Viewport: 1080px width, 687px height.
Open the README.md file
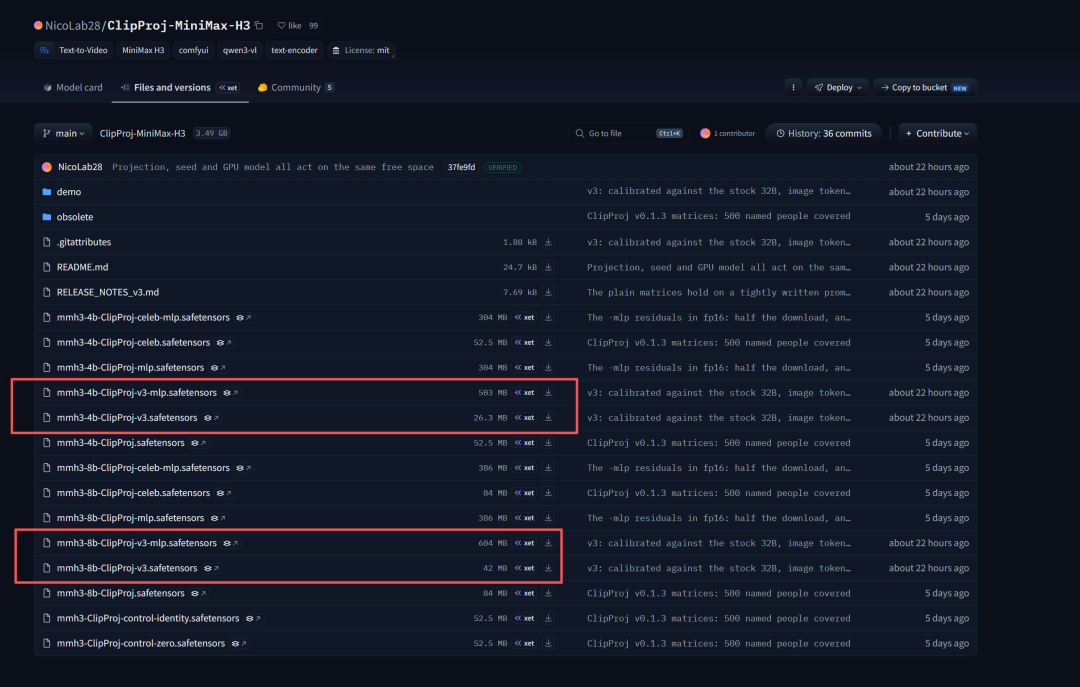click(83, 267)
